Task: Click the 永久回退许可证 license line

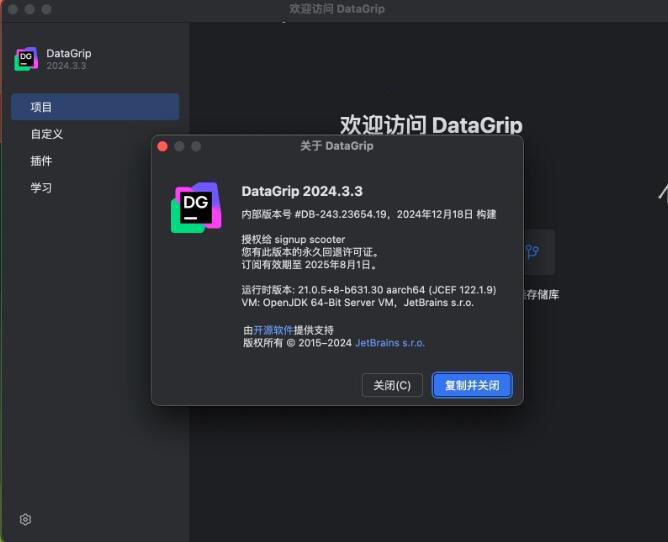Action: pyautogui.click(x=310, y=252)
